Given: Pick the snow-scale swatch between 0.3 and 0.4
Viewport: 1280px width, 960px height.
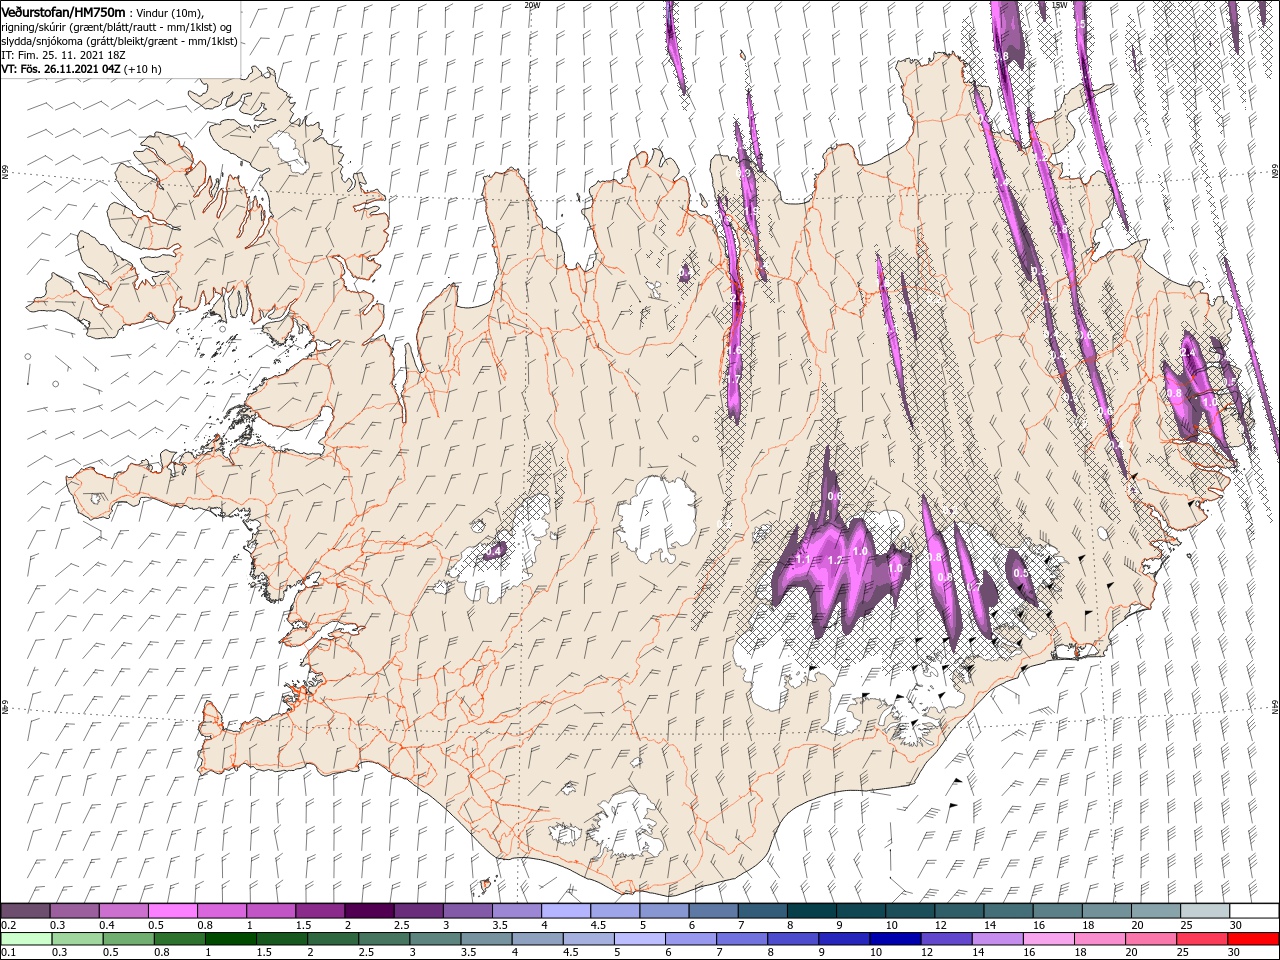Looking at the screenshot, I should click(75, 911).
